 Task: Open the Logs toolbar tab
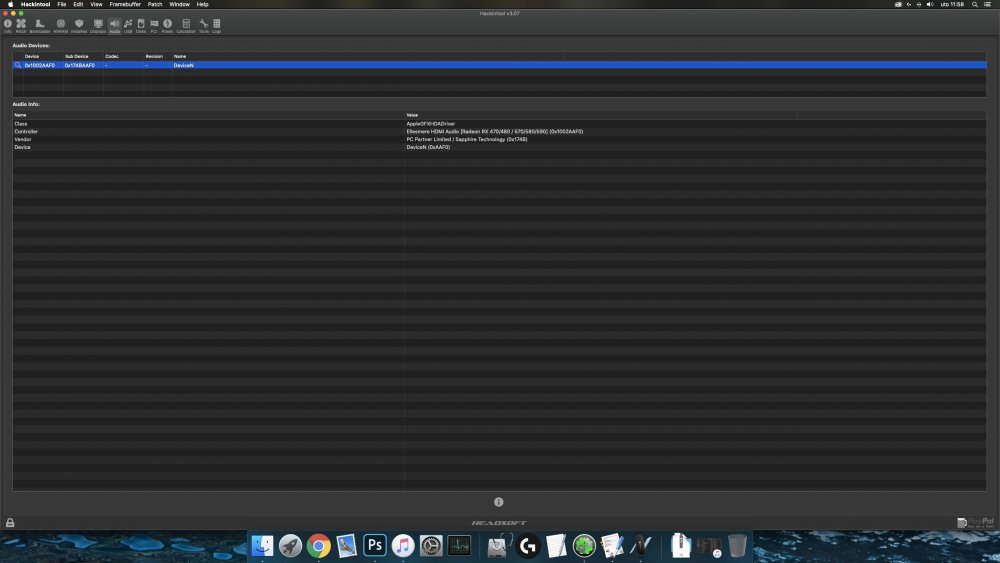(x=217, y=26)
